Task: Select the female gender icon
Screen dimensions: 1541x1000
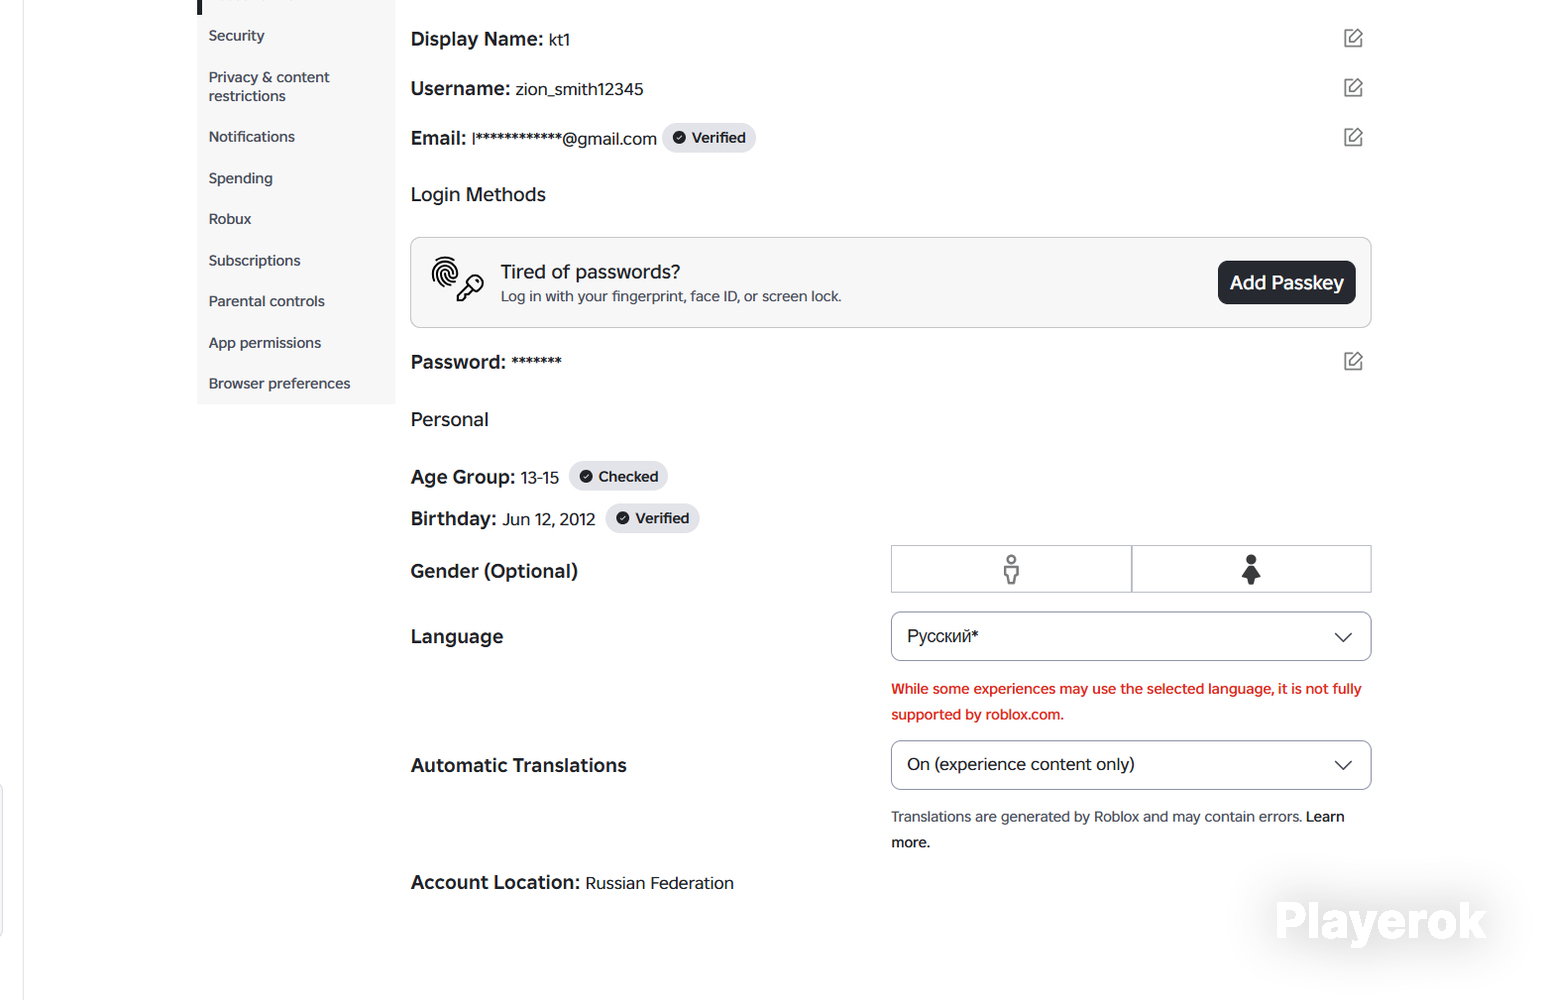Action: coord(1251,569)
